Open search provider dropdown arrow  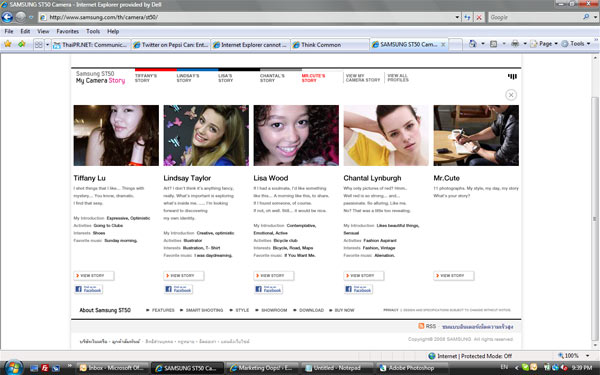(x=595, y=17)
